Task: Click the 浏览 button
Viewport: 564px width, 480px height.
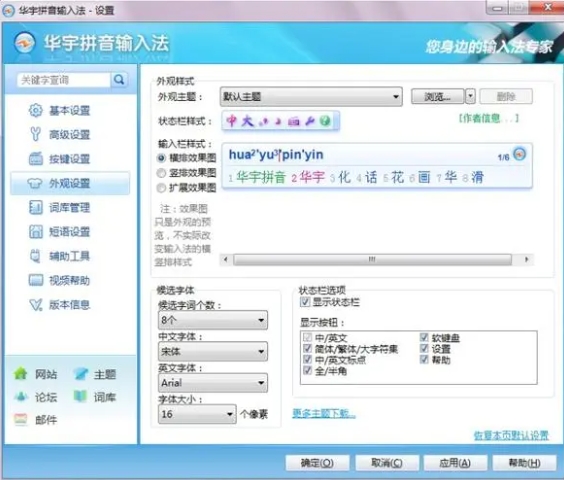Action: click(x=437, y=96)
